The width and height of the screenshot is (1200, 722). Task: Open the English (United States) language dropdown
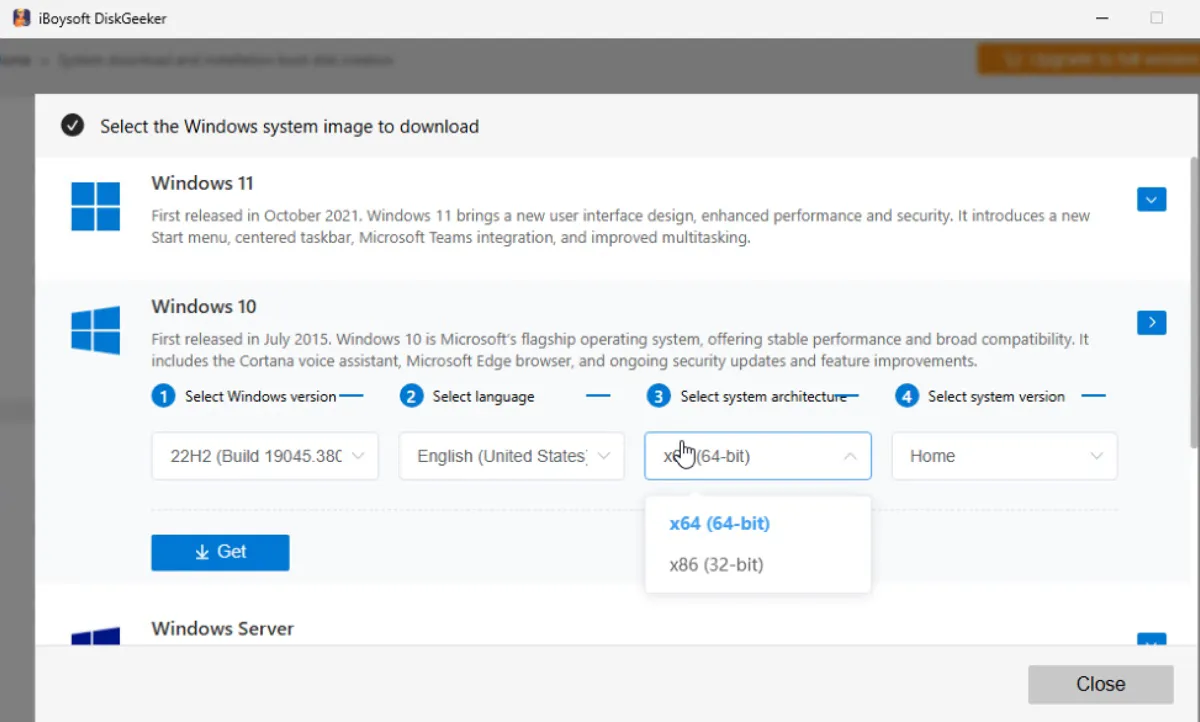coord(511,456)
